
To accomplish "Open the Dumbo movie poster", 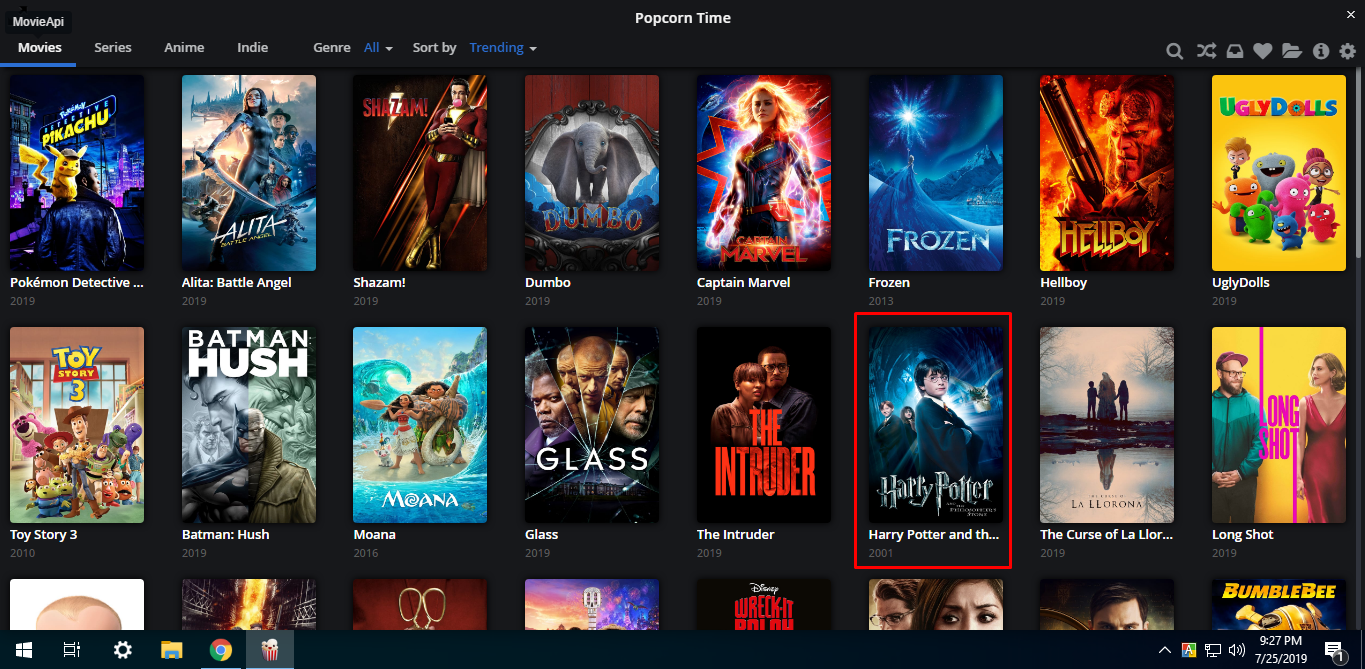I will point(592,173).
